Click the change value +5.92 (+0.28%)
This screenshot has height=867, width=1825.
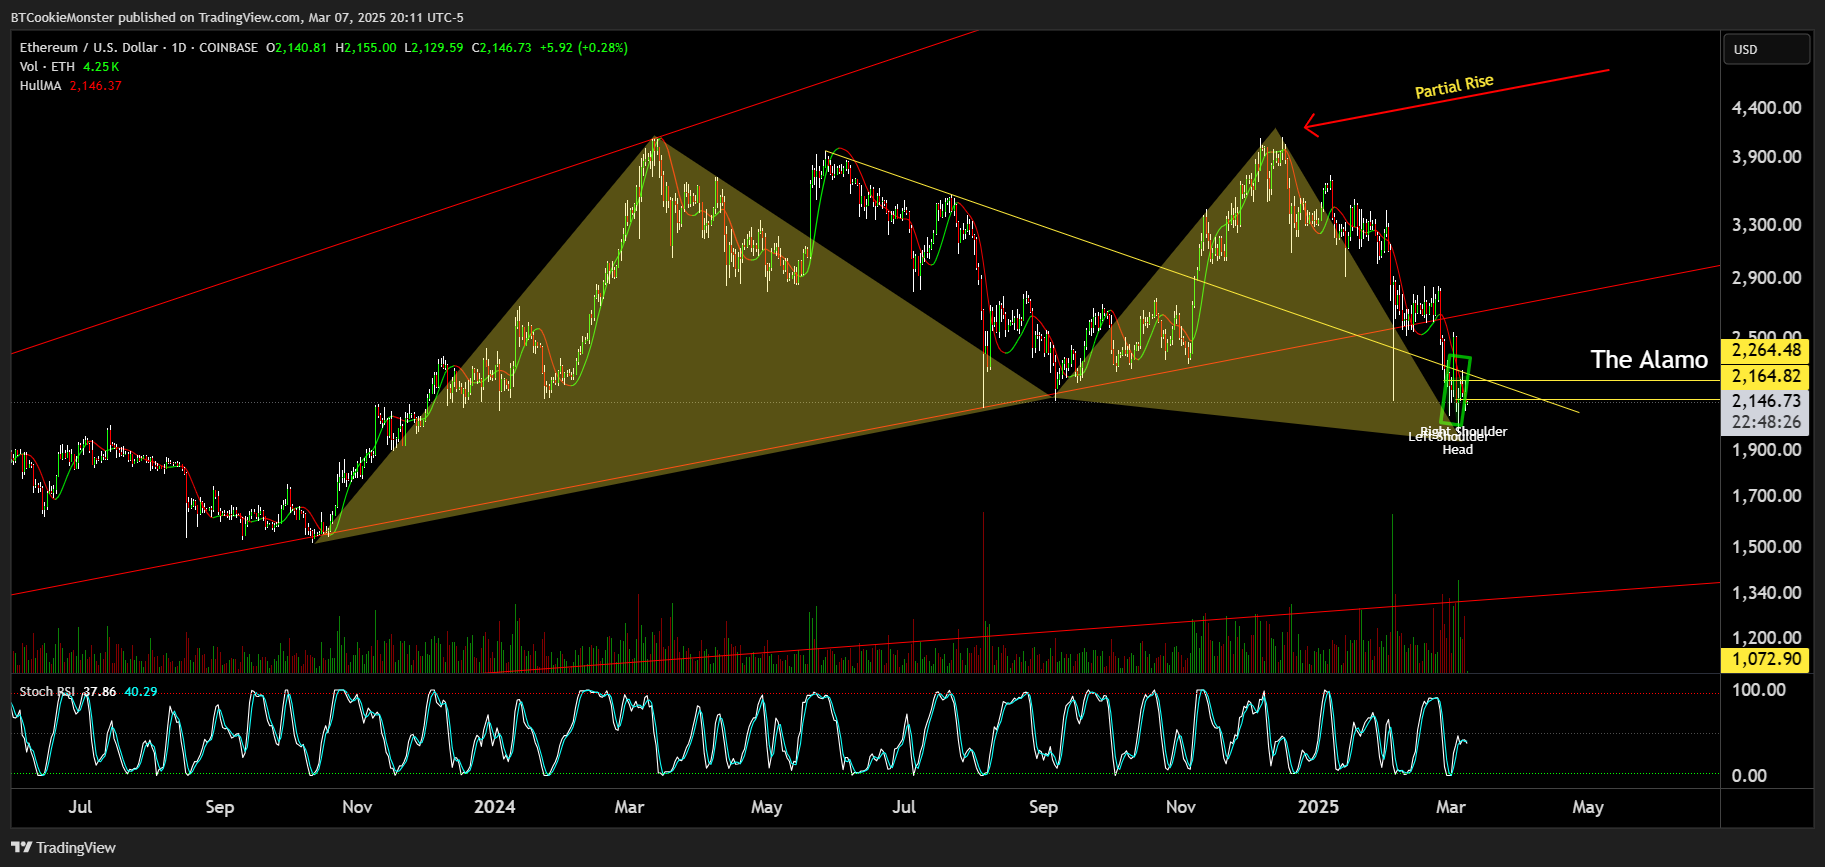click(x=584, y=47)
